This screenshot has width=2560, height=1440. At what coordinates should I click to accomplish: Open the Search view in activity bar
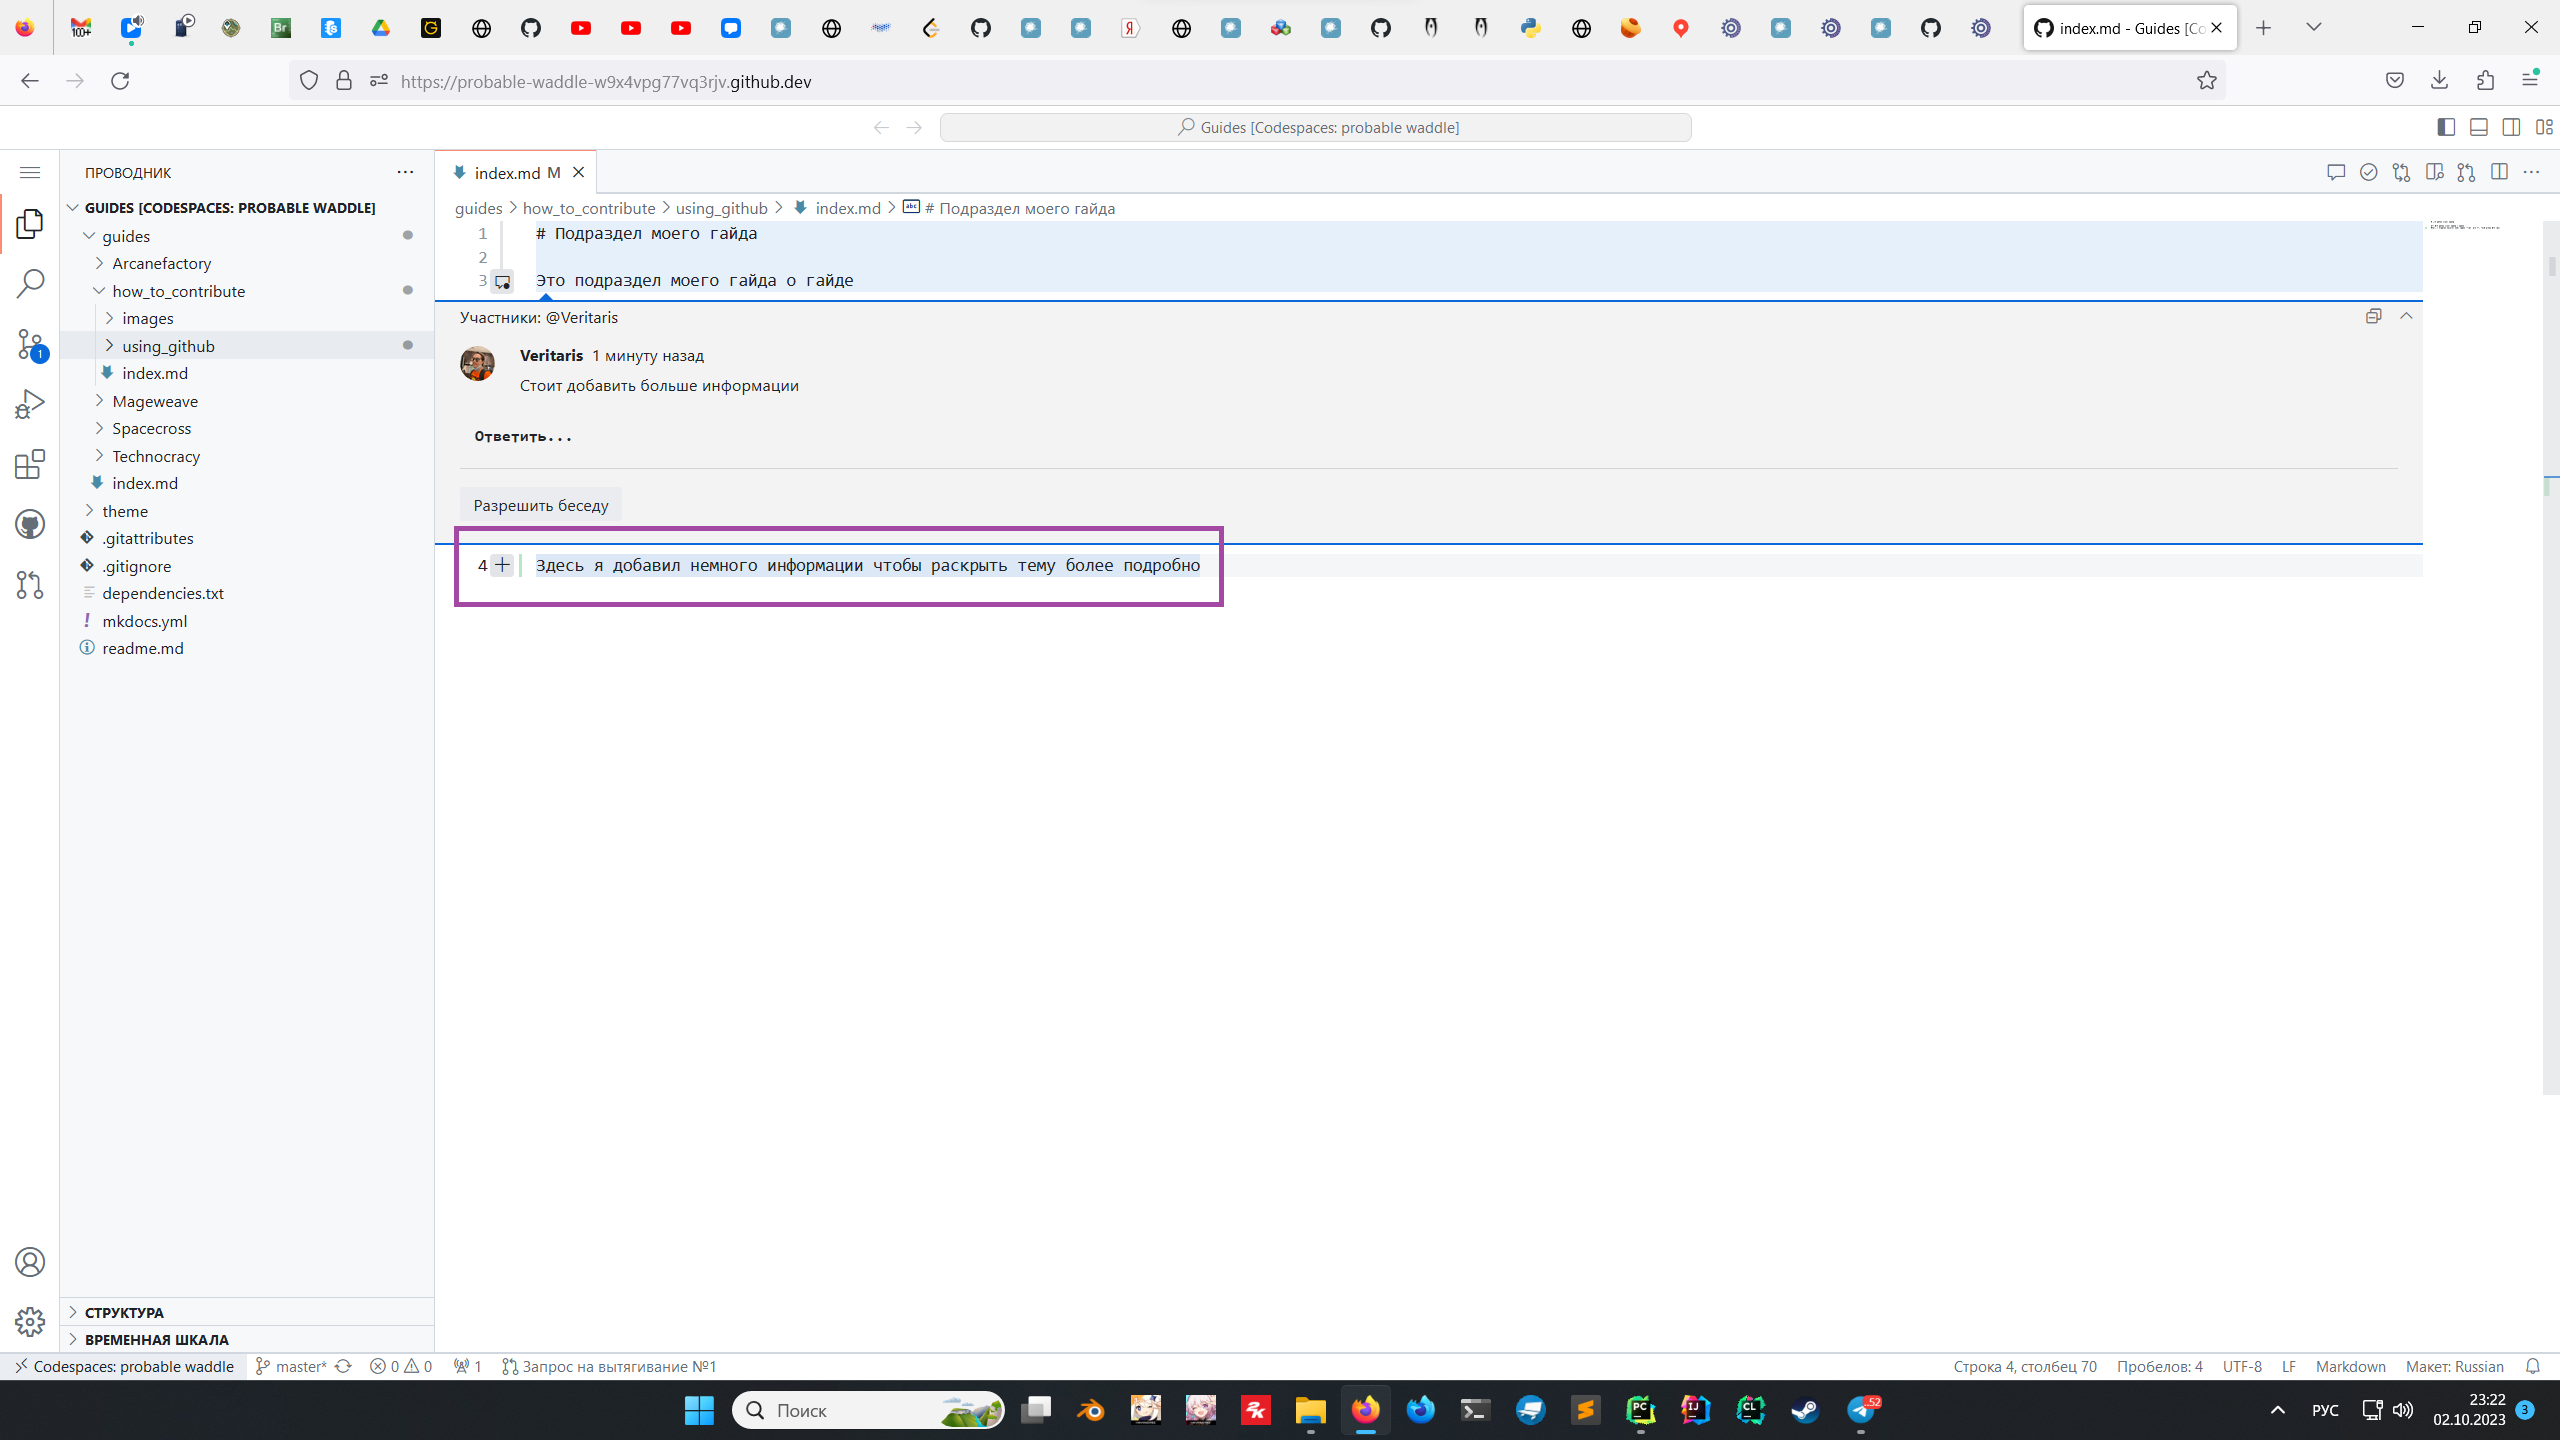[x=30, y=283]
